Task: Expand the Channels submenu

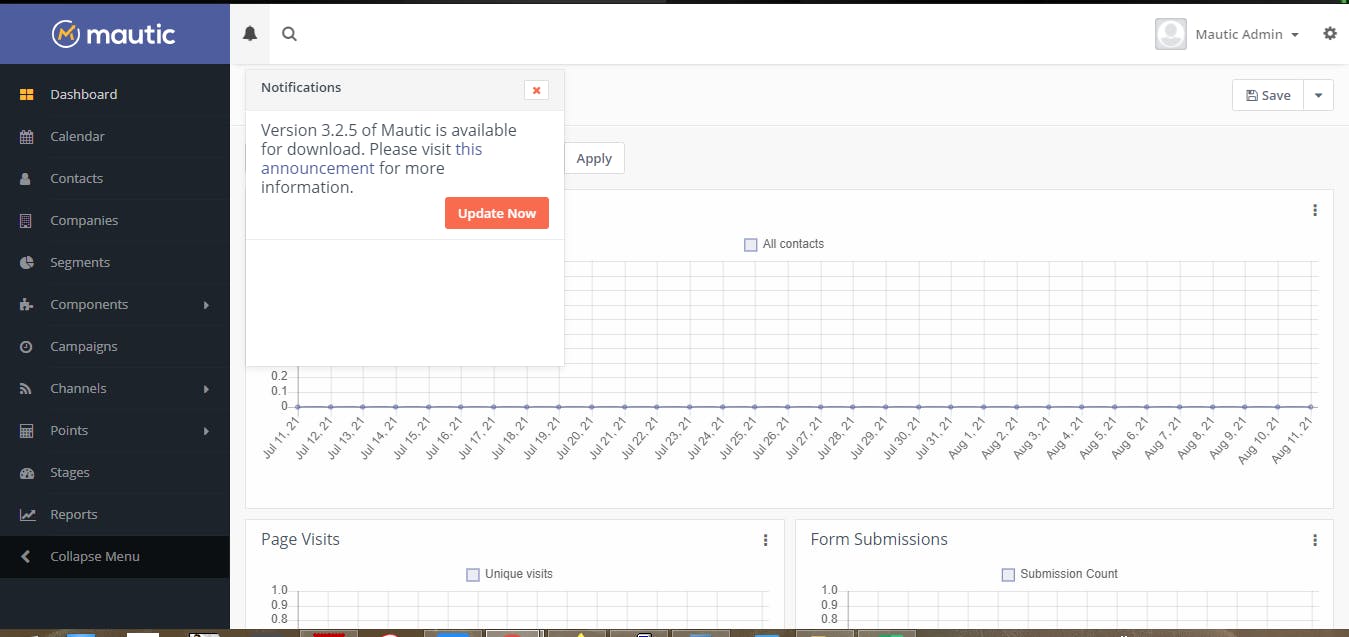Action: (x=78, y=388)
